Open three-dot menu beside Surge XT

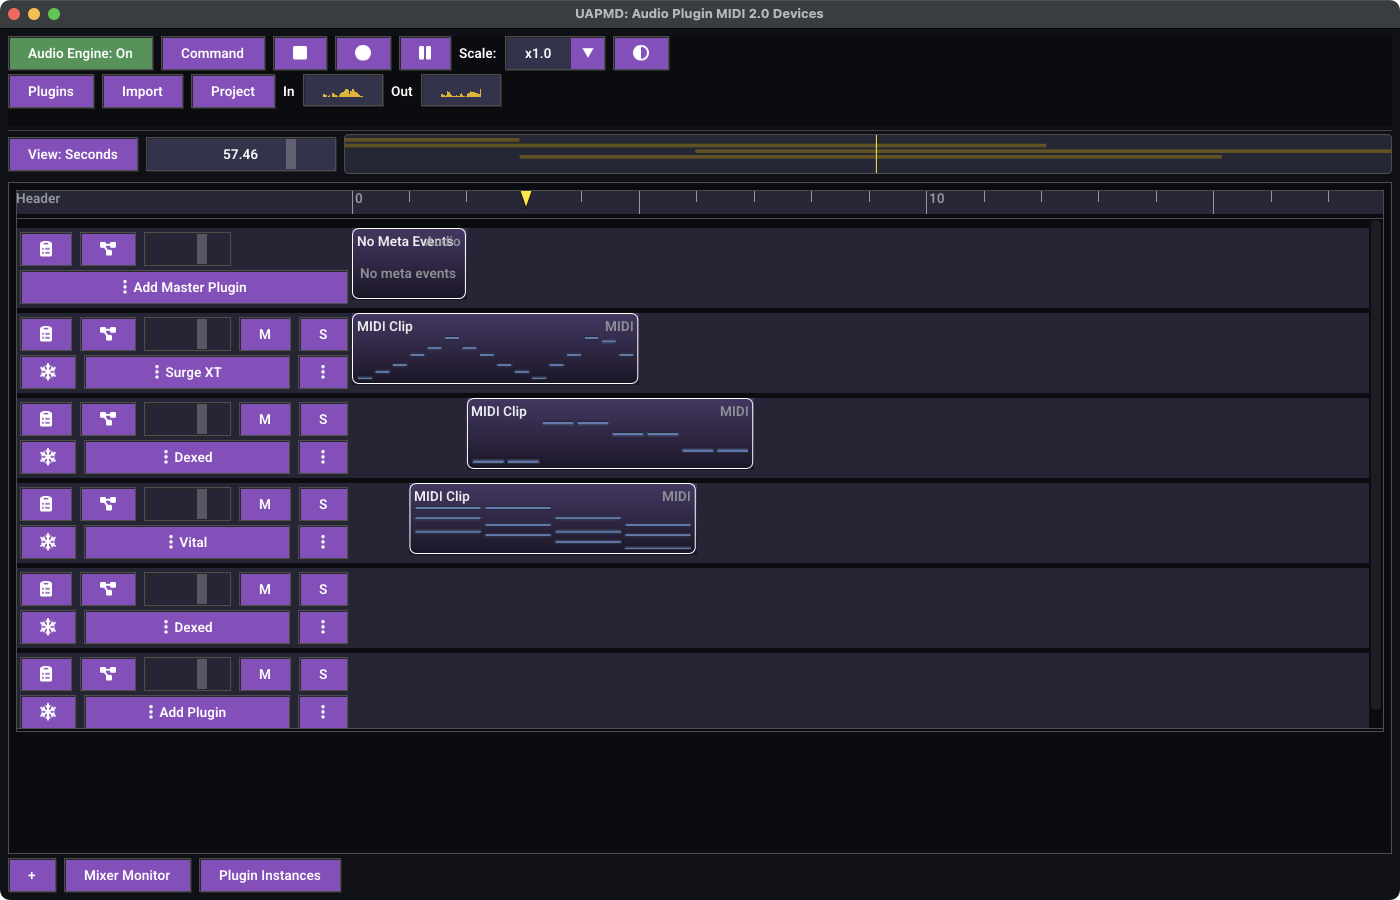(x=323, y=372)
